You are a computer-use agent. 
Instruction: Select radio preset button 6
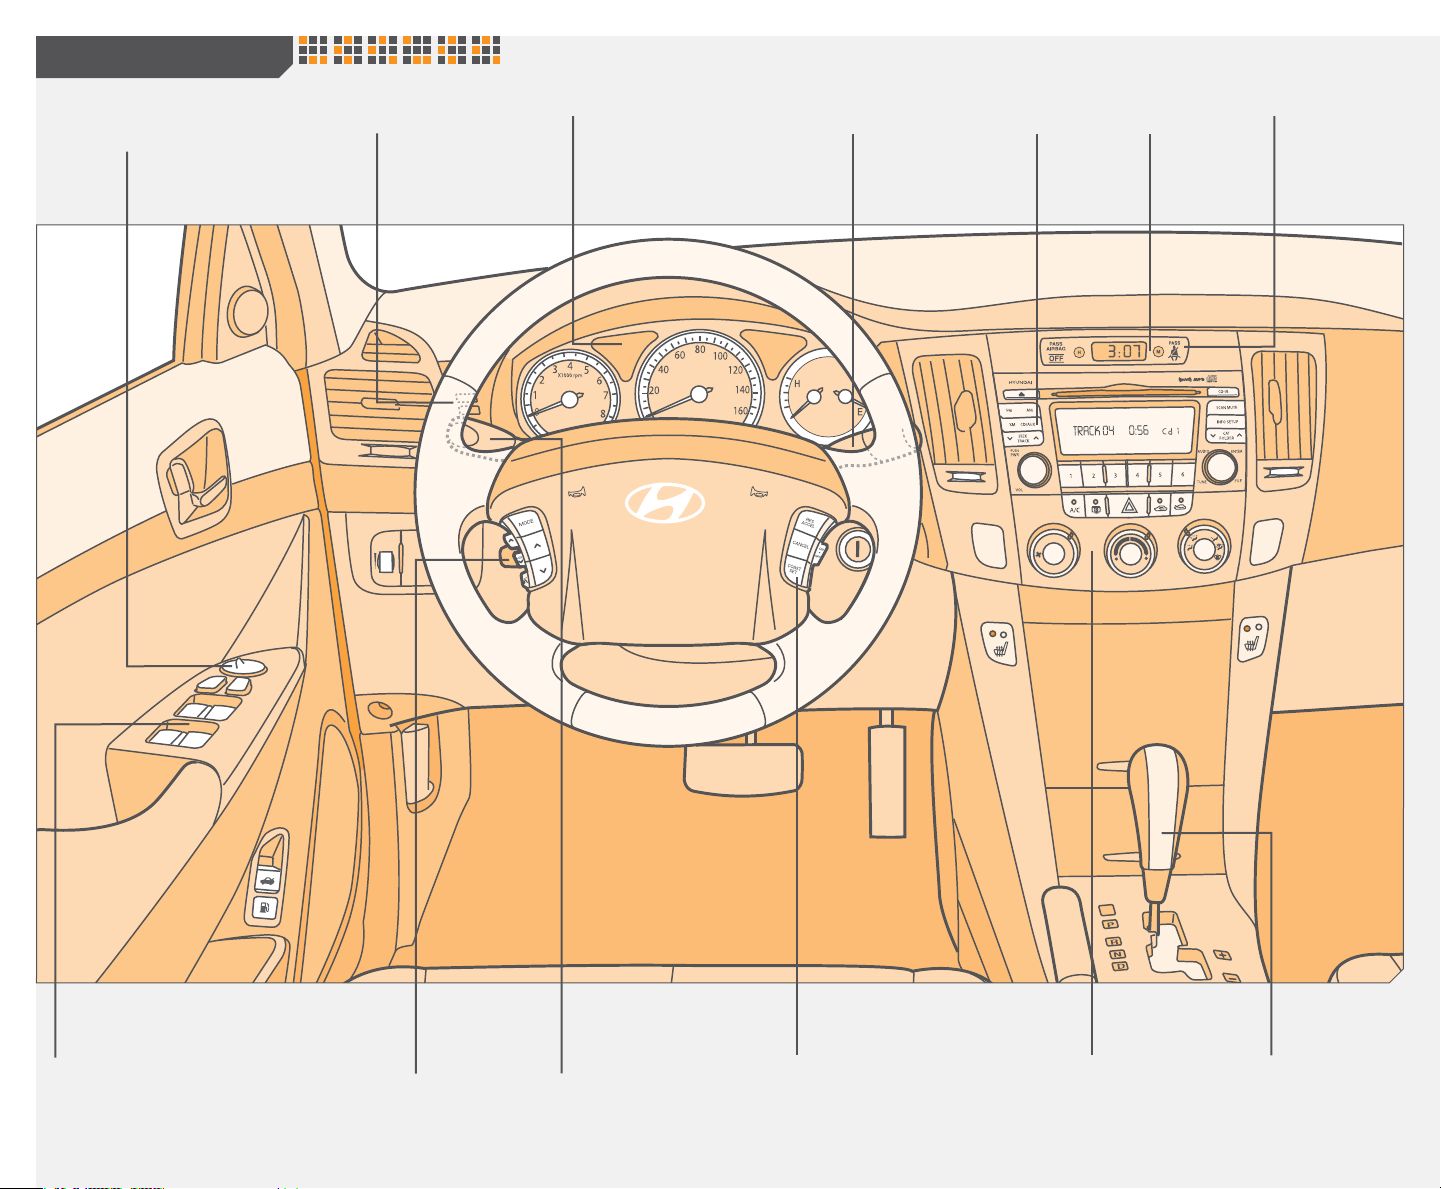tap(1183, 475)
